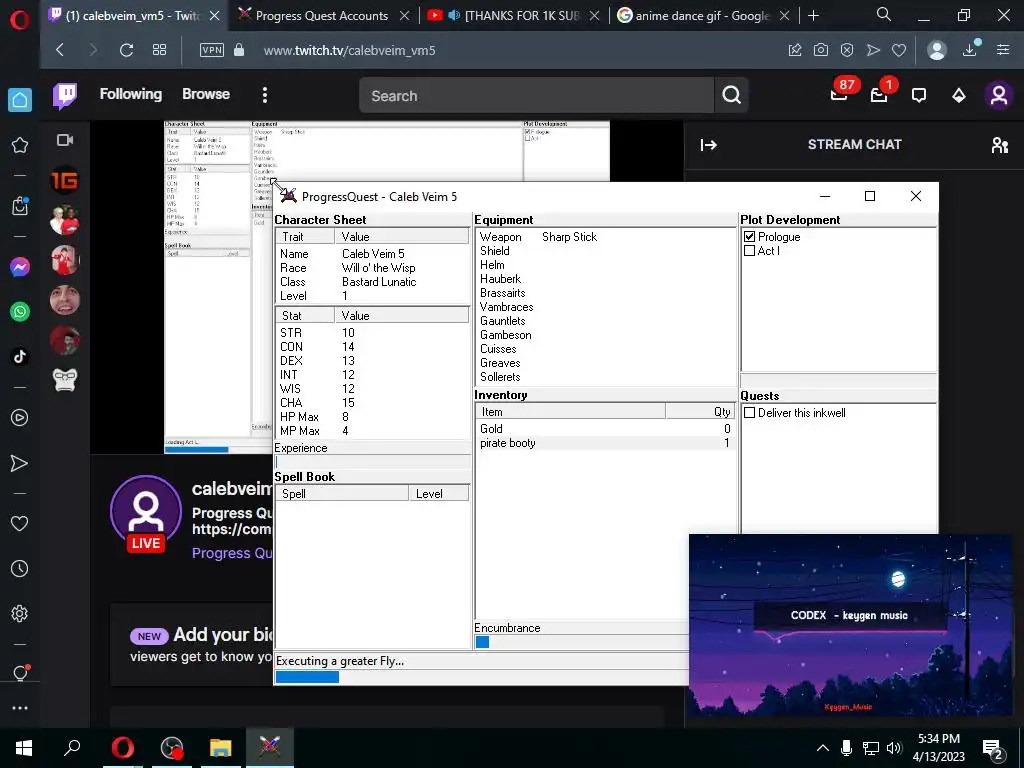Click the Executing a greater Fly progress bar
The height and width of the screenshot is (768, 1024).
pos(482,677)
